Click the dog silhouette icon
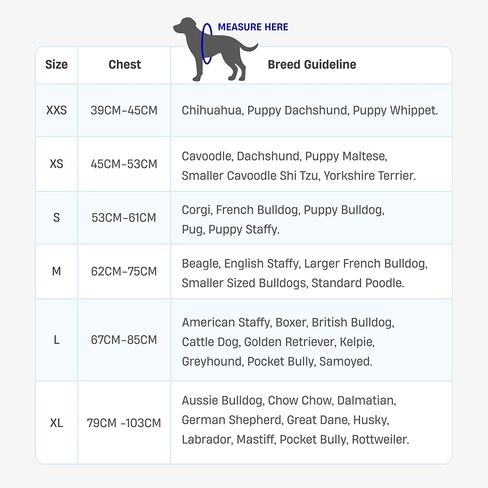Image resolution: width=488 pixels, height=488 pixels. click(x=215, y=49)
